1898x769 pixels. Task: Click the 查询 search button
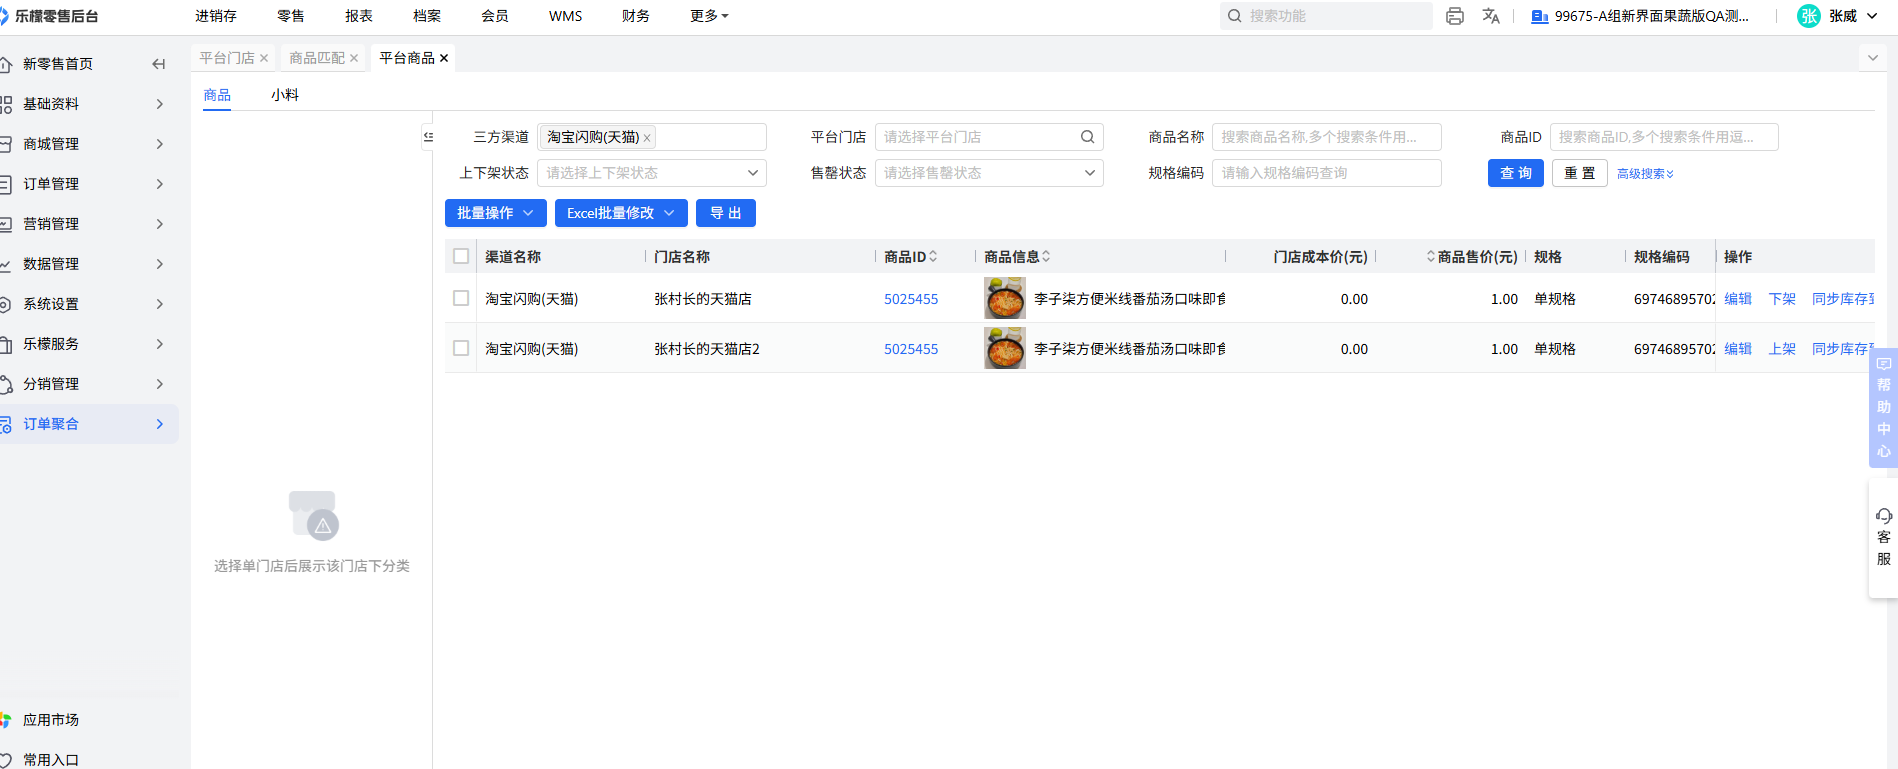[x=1516, y=173]
